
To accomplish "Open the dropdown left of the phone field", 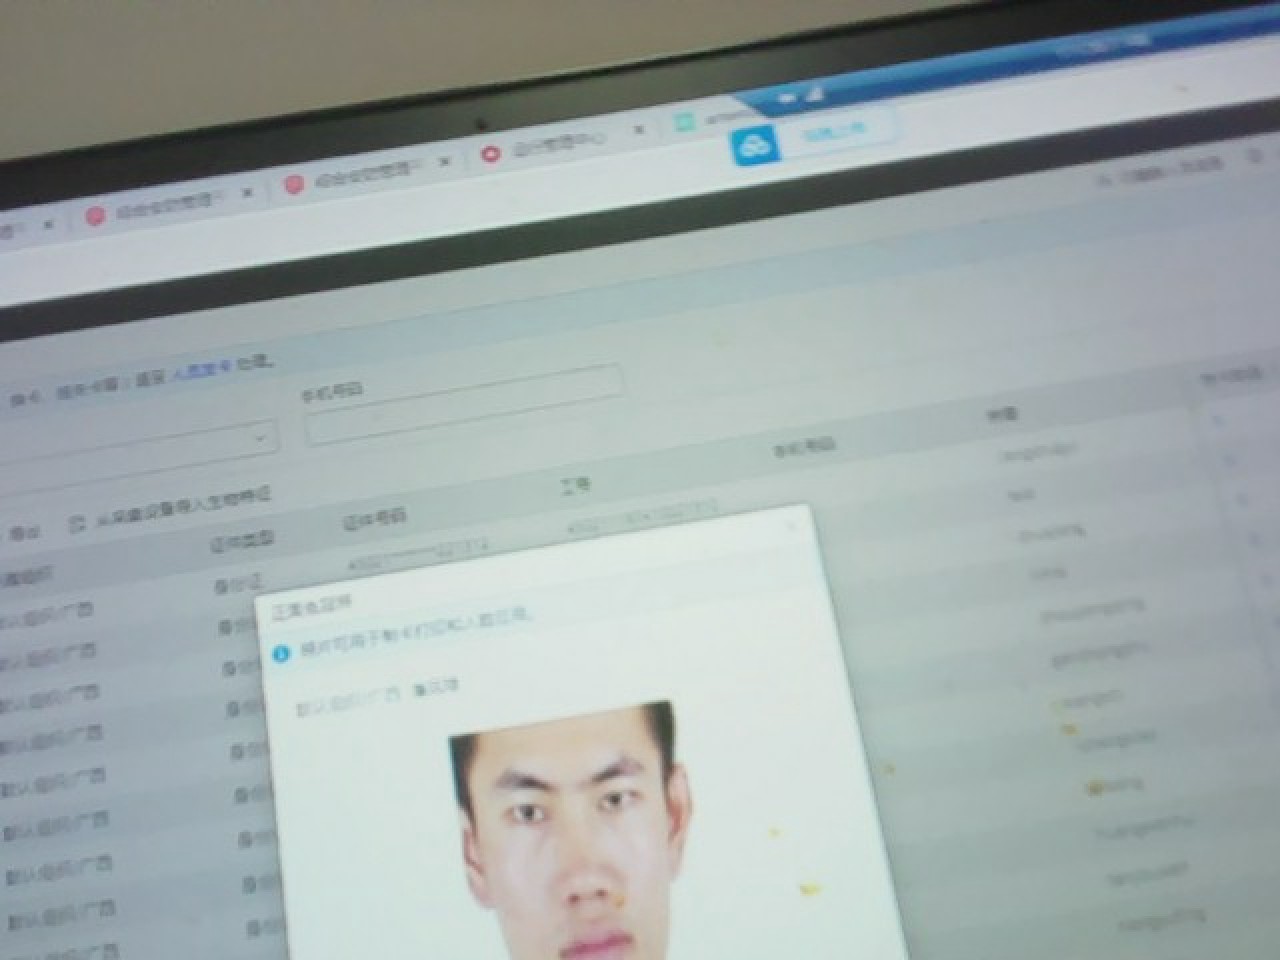I will tap(259, 438).
